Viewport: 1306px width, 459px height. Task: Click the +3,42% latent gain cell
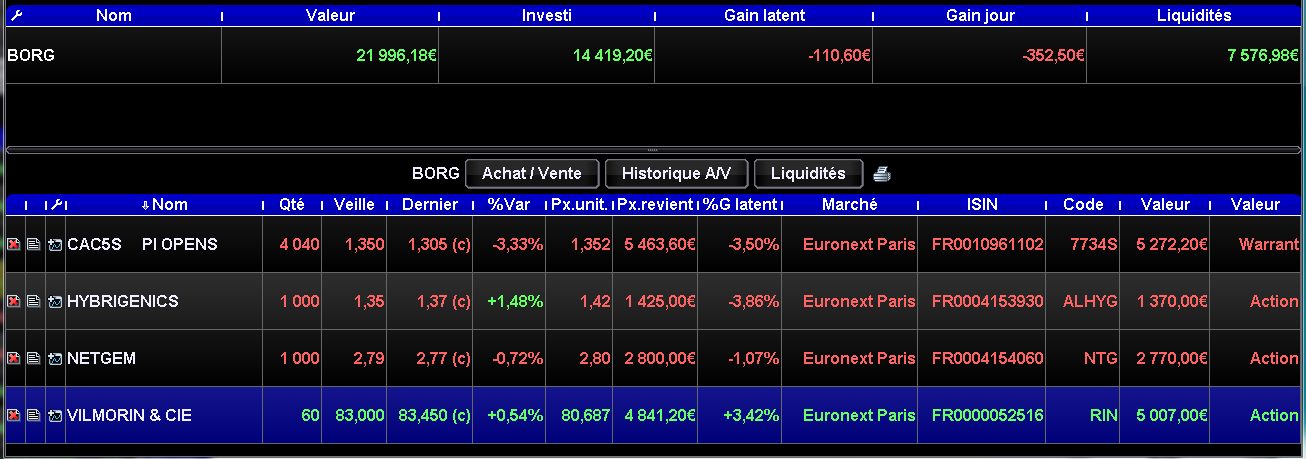click(x=749, y=415)
